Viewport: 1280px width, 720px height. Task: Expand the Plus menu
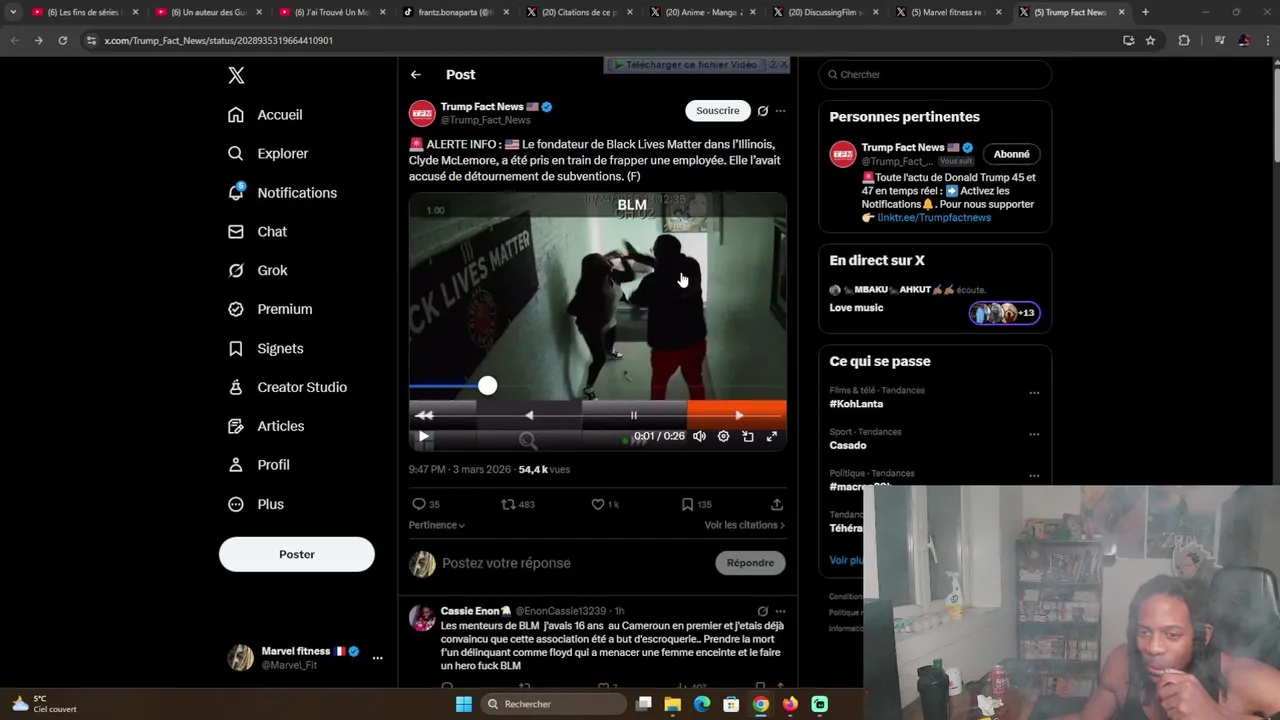(x=256, y=505)
